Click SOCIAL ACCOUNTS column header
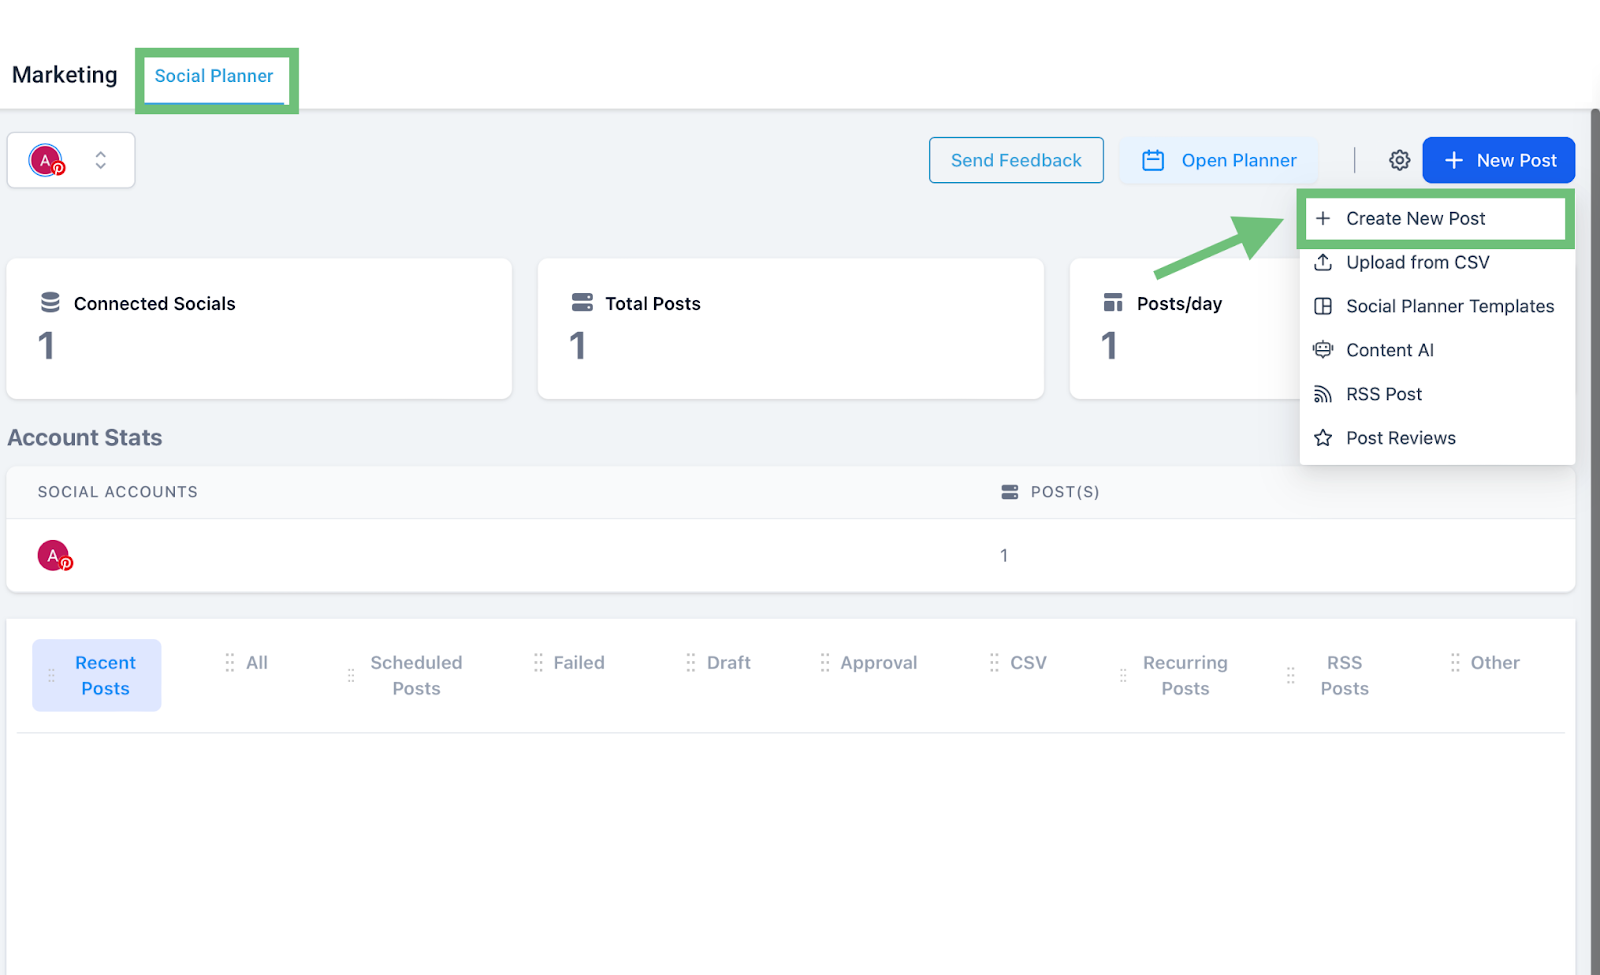This screenshot has height=975, width=1600. click(118, 492)
